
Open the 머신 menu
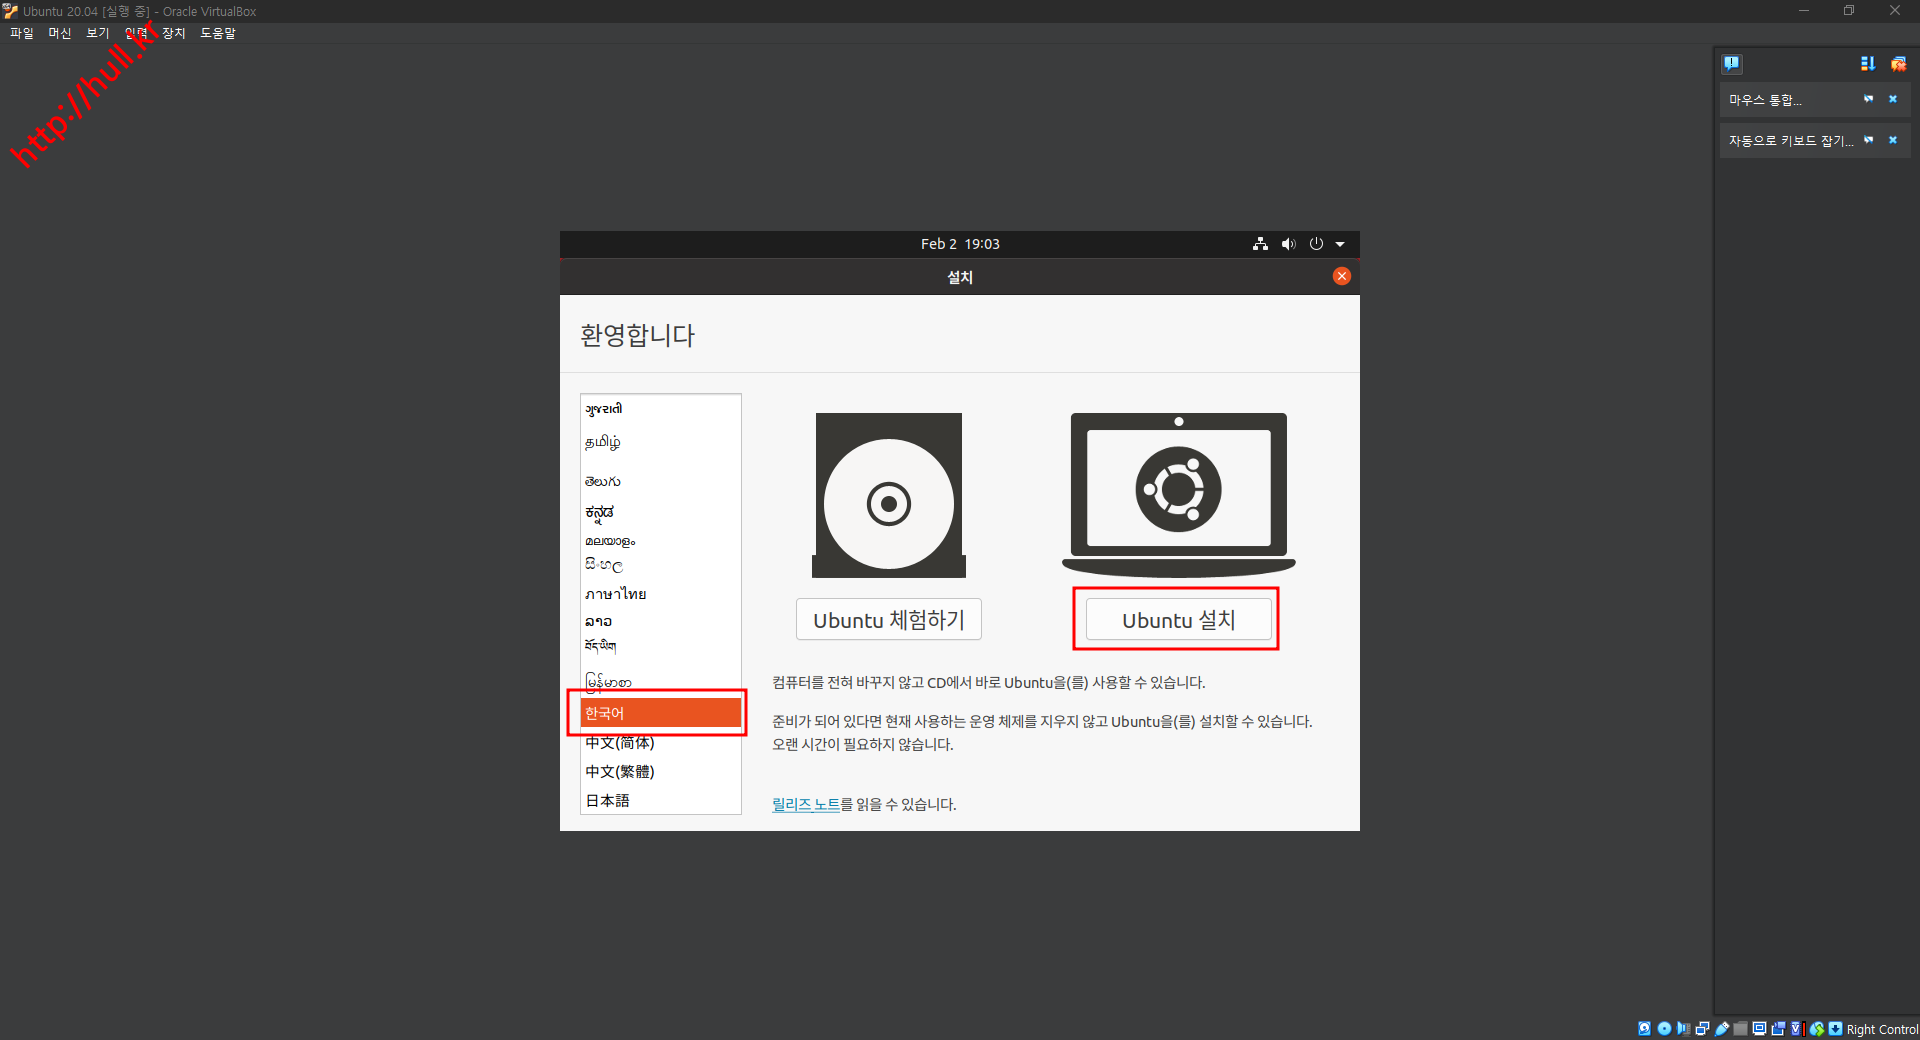click(60, 33)
